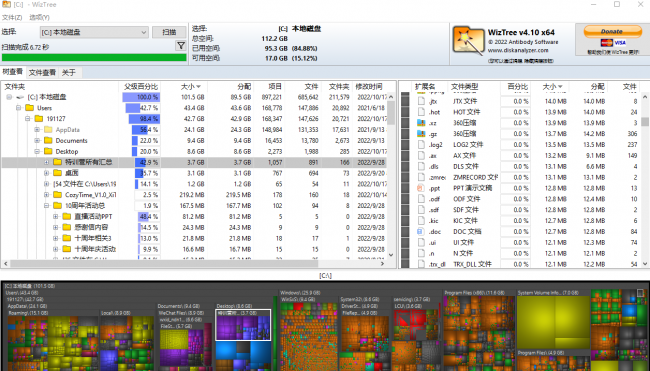Collapse the Users tree node
Image resolution: width=650 pixels, height=371 pixels.
18,108
